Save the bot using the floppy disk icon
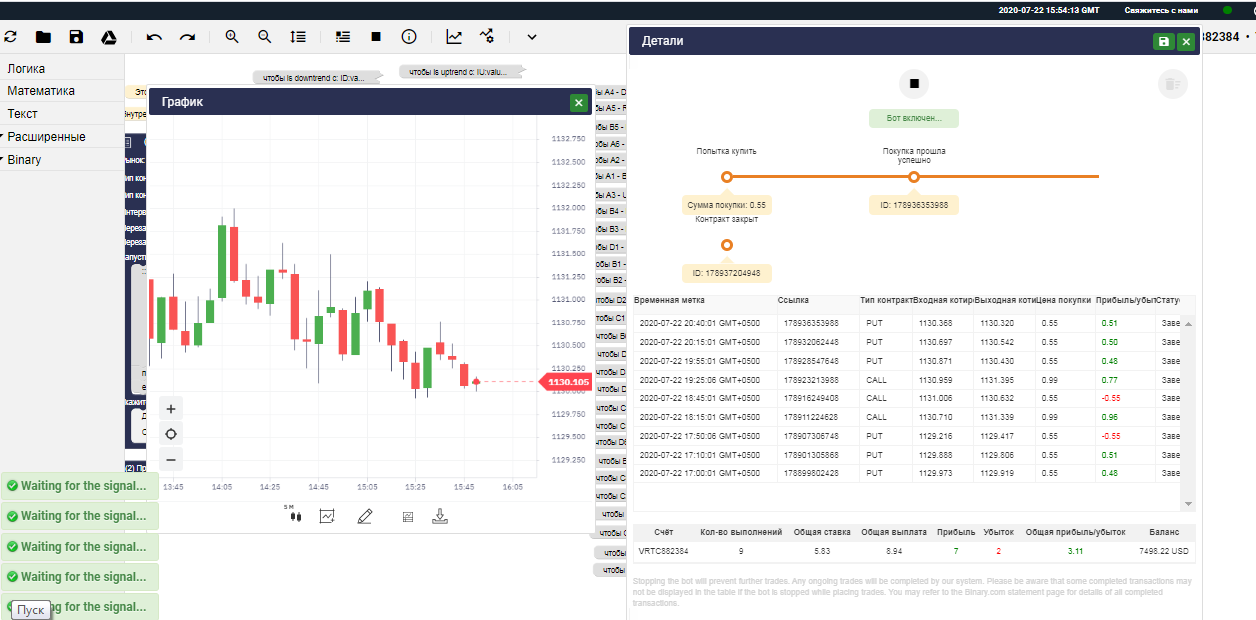Screen dimensions: 1256x620 pos(76,37)
